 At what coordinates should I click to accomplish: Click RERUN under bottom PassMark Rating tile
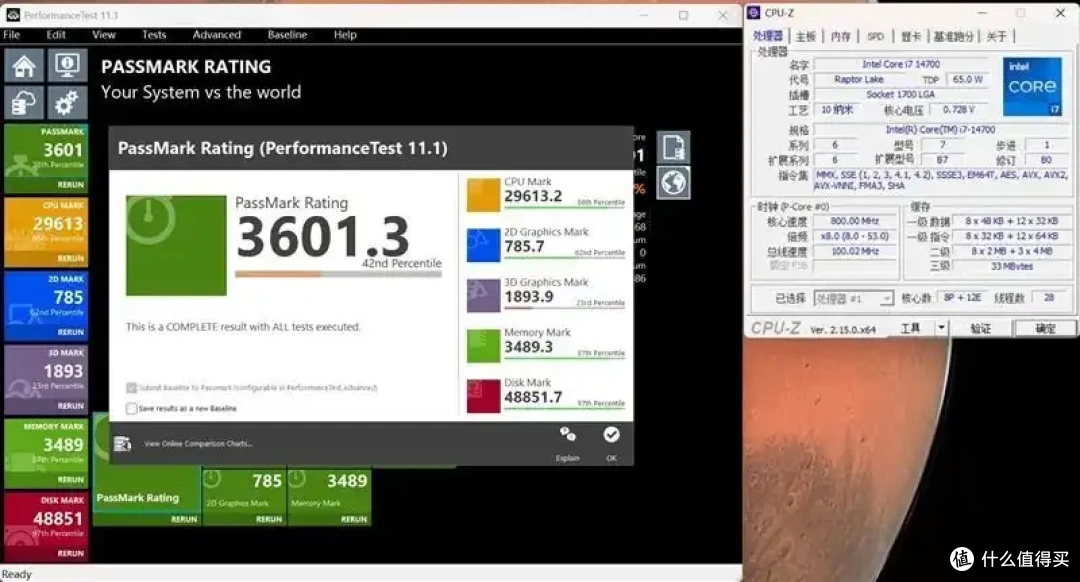pos(184,519)
